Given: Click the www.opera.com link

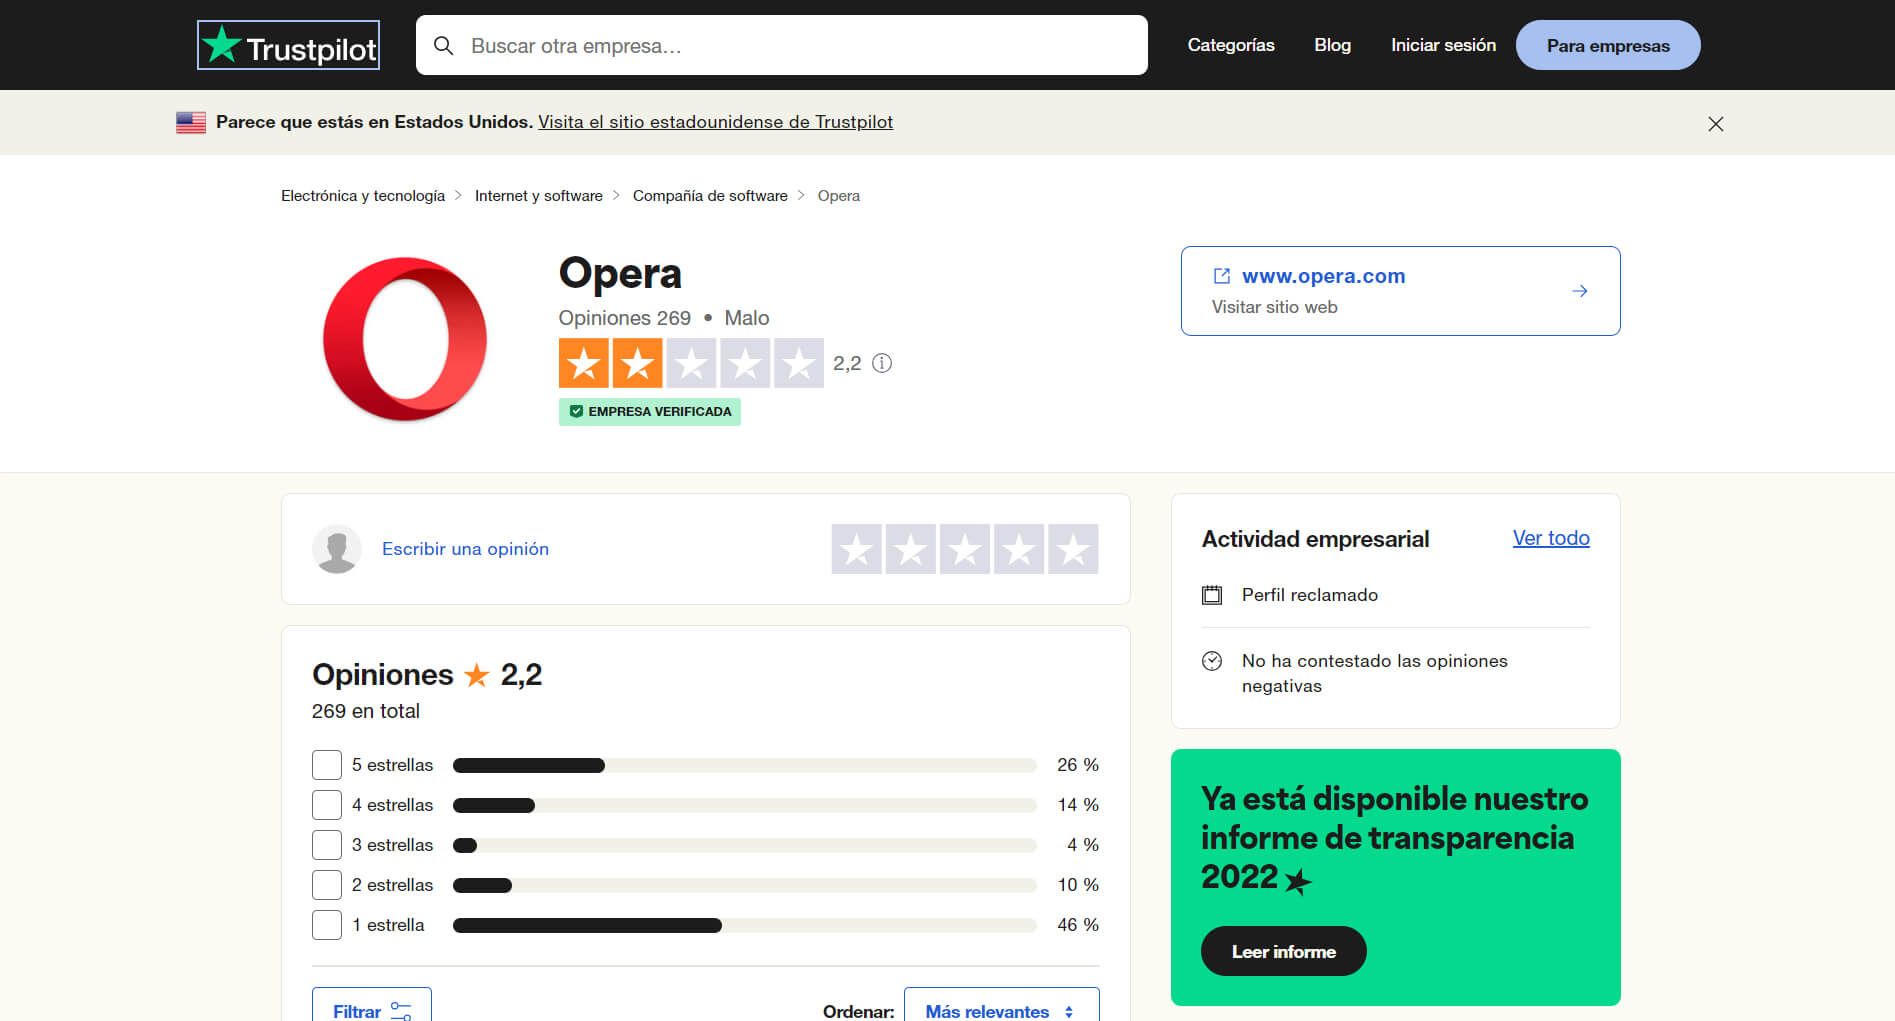Looking at the screenshot, I should pos(1323,276).
